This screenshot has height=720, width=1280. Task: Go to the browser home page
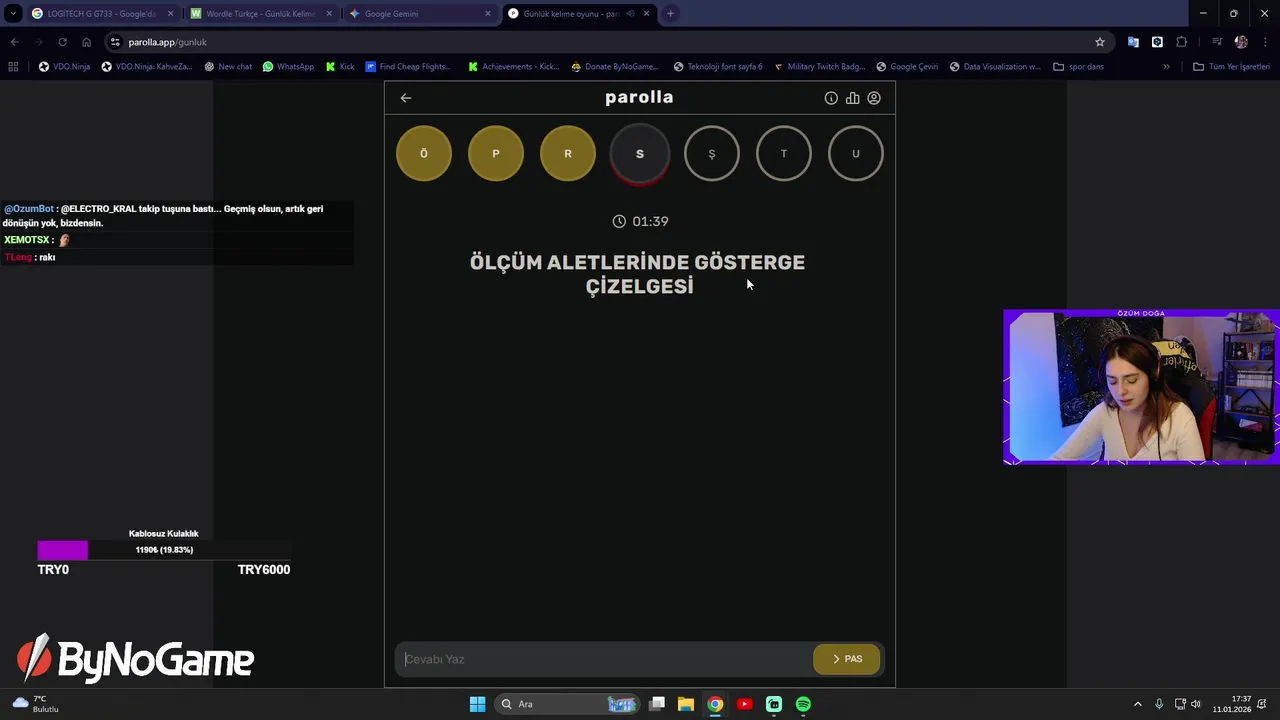86,42
